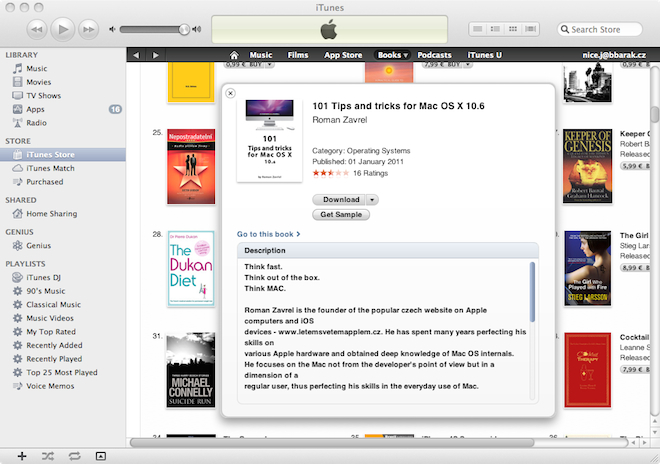Click the high volume speaker icon
660x464 pixels.
click(x=197, y=29)
